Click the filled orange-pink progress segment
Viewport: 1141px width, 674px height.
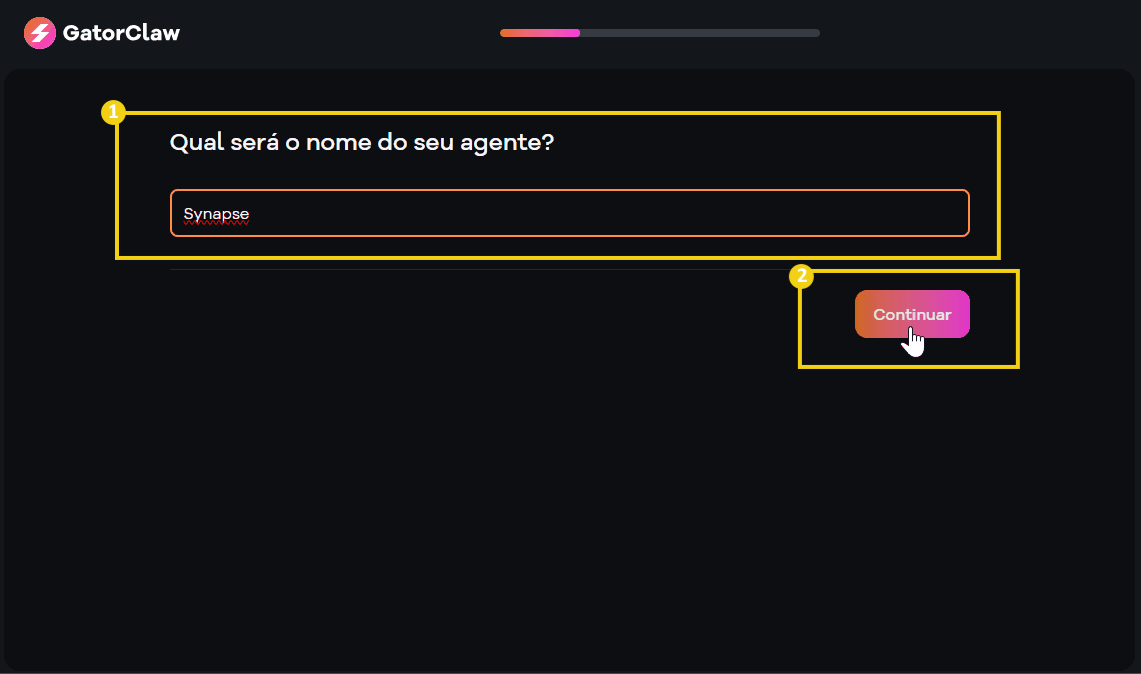(x=539, y=32)
